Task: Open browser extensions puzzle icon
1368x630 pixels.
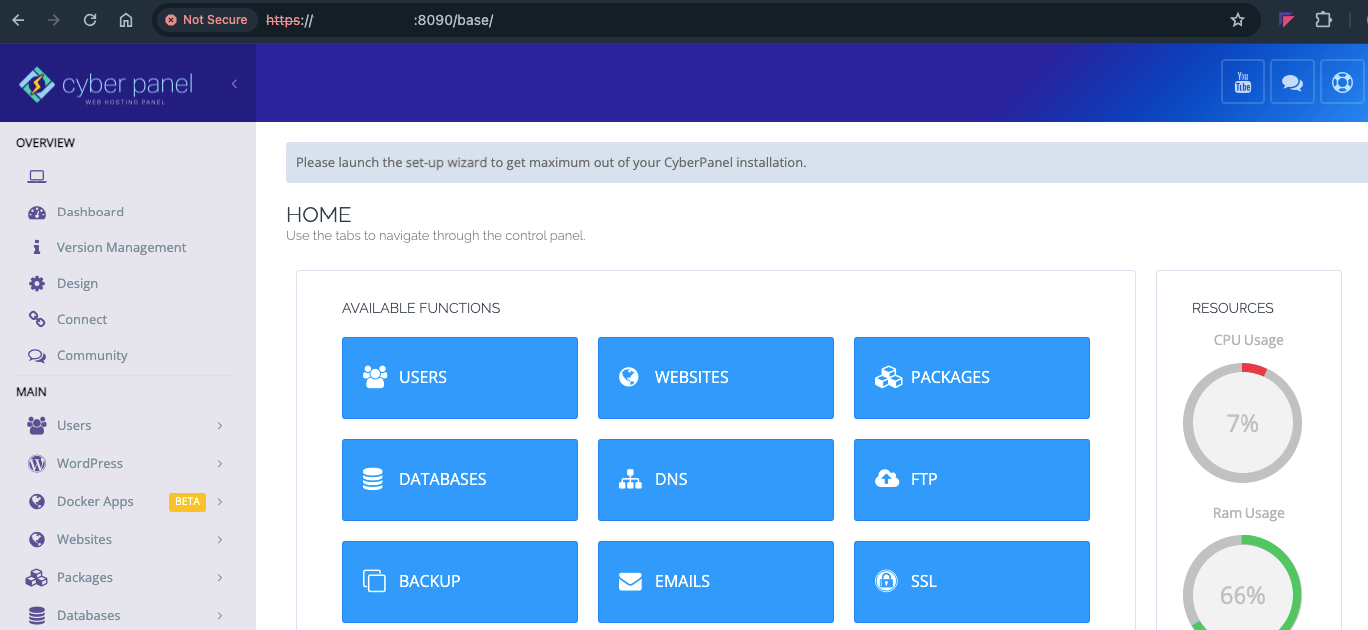Action: [1323, 20]
